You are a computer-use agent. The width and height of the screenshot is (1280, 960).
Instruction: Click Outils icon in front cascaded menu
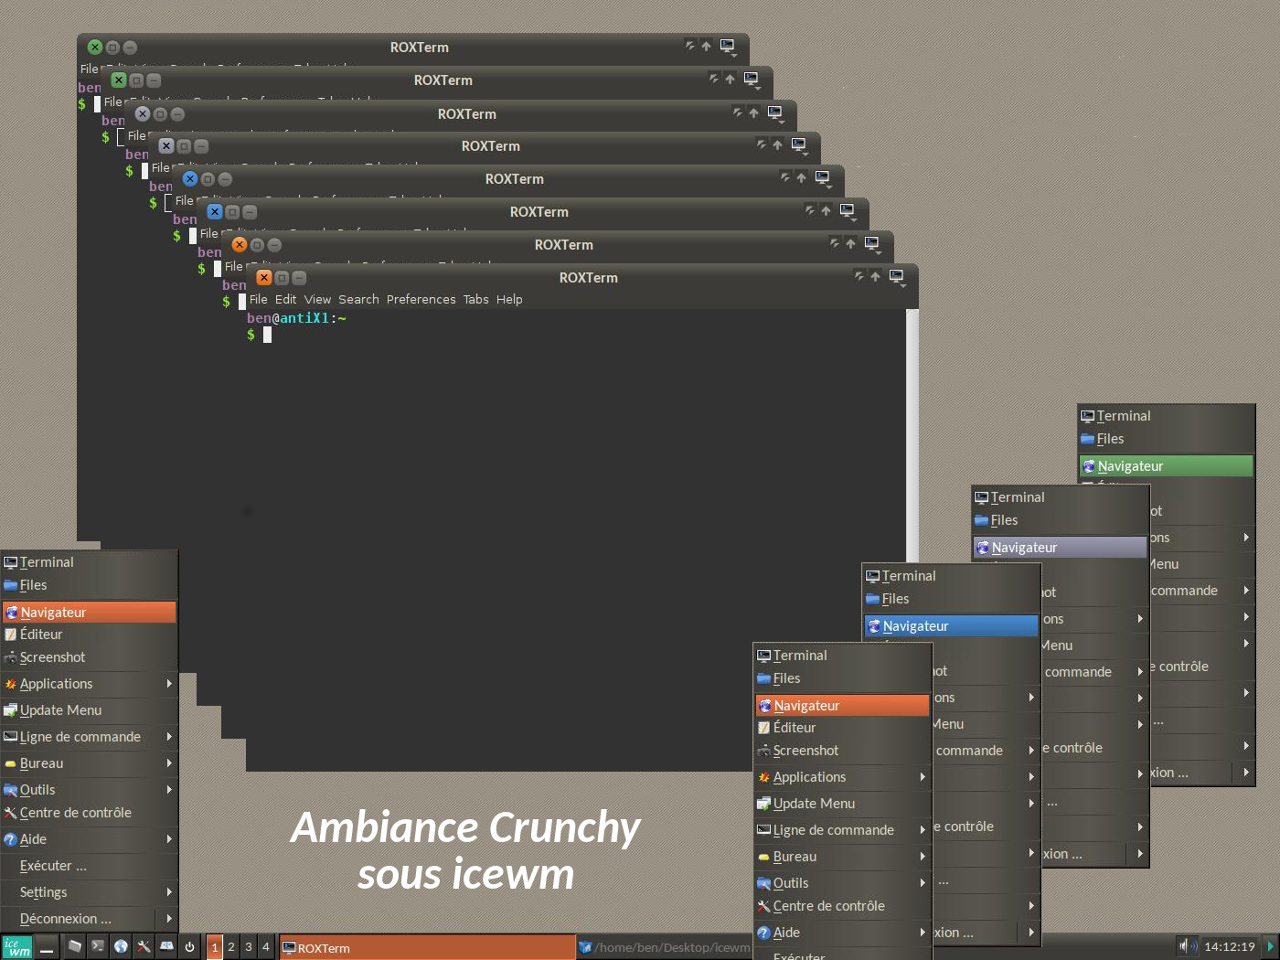(x=764, y=883)
